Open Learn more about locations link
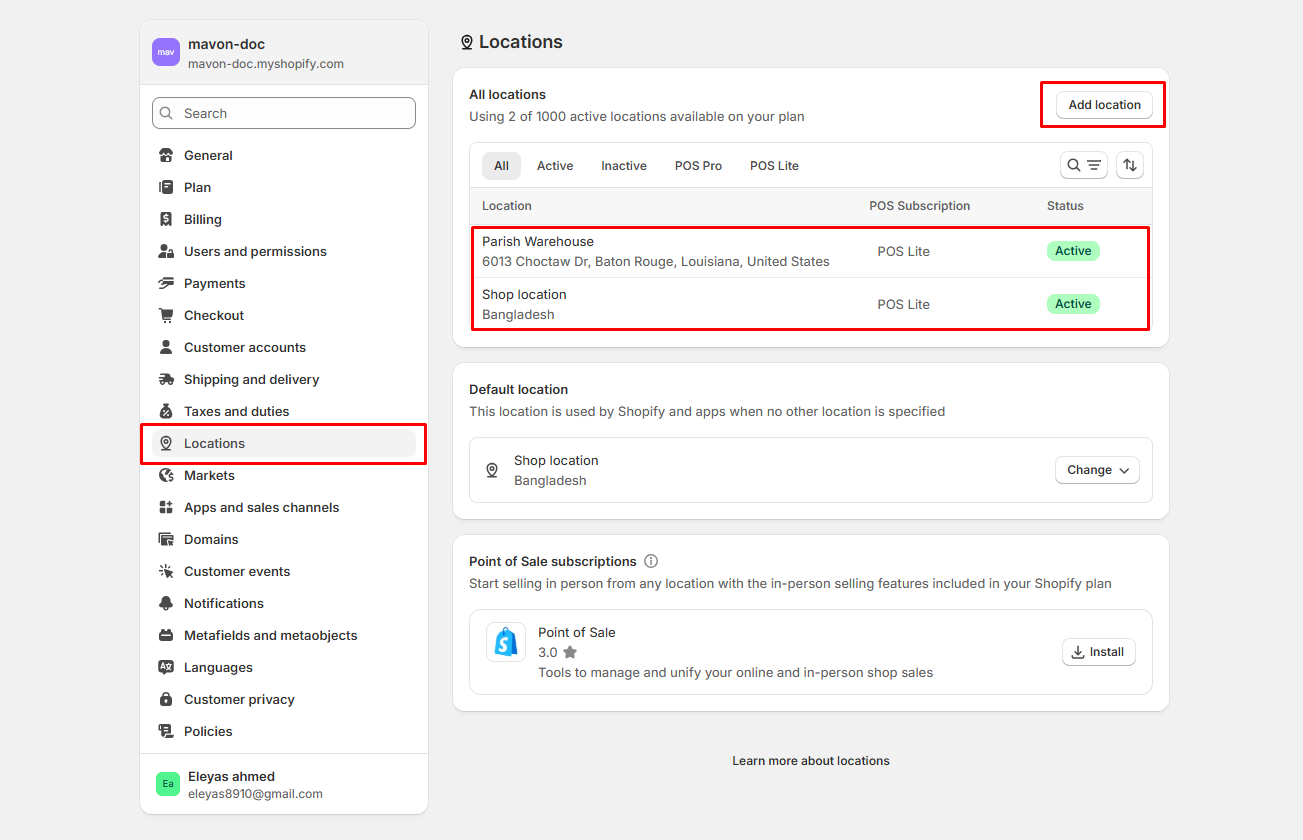Screen dimensions: 1303x840 (810, 761)
